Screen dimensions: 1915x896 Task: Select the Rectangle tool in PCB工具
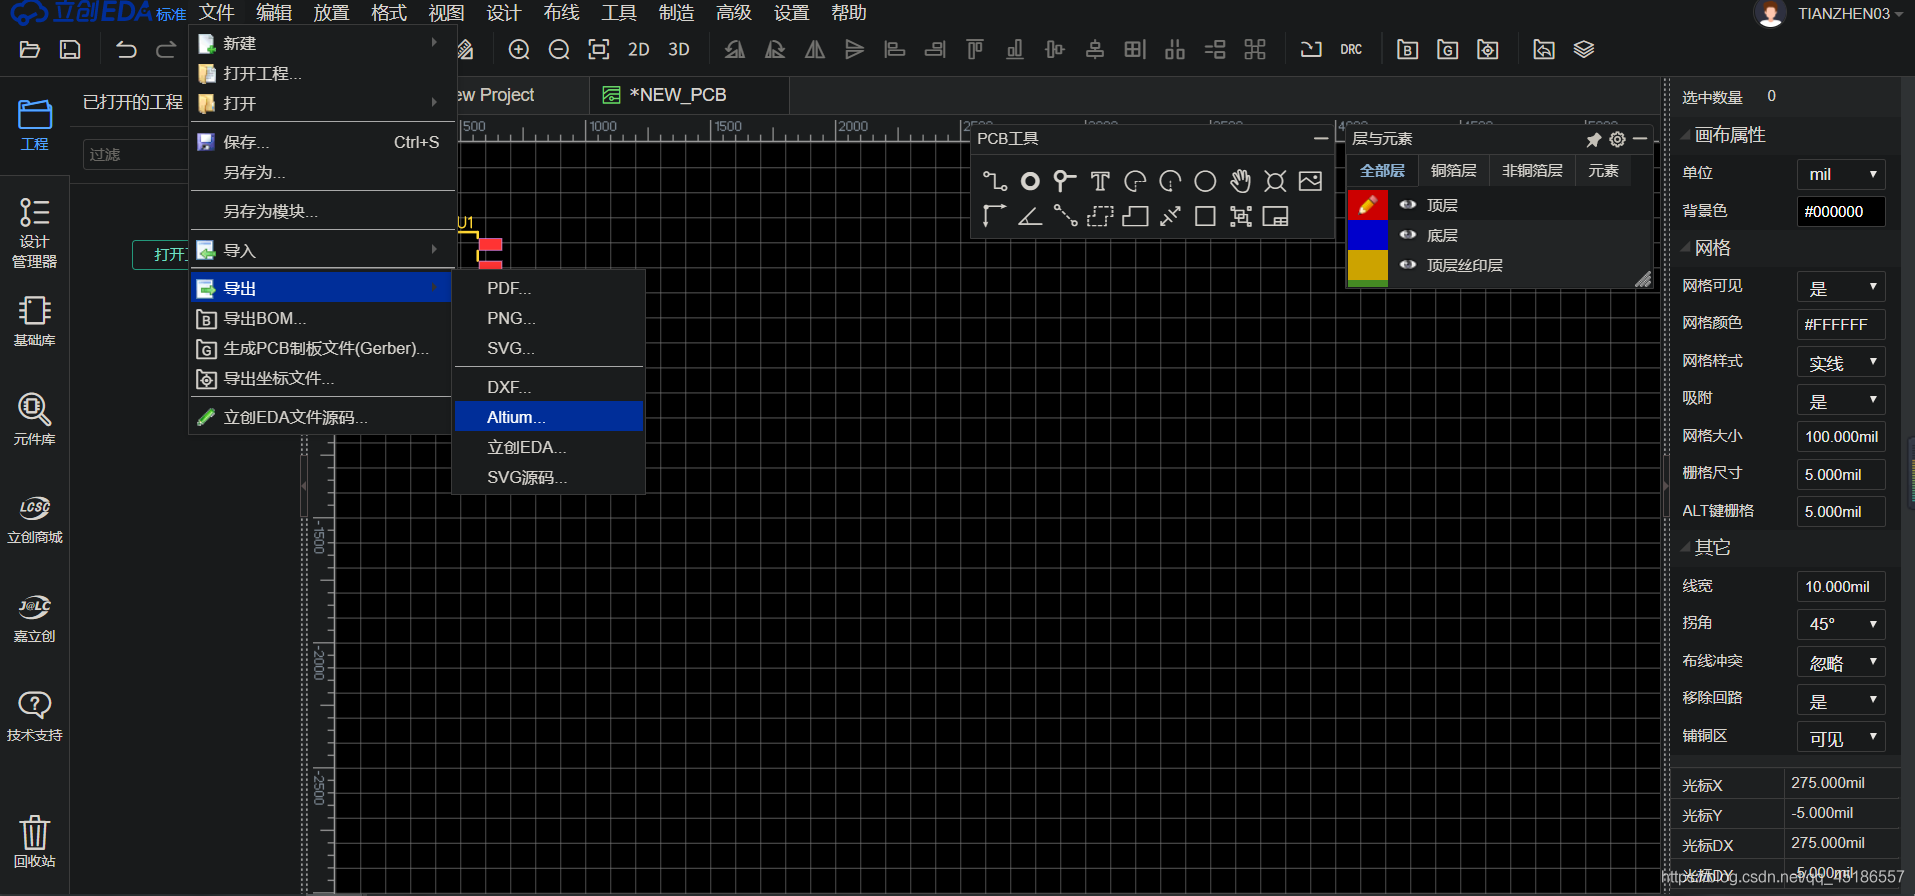(x=1205, y=216)
